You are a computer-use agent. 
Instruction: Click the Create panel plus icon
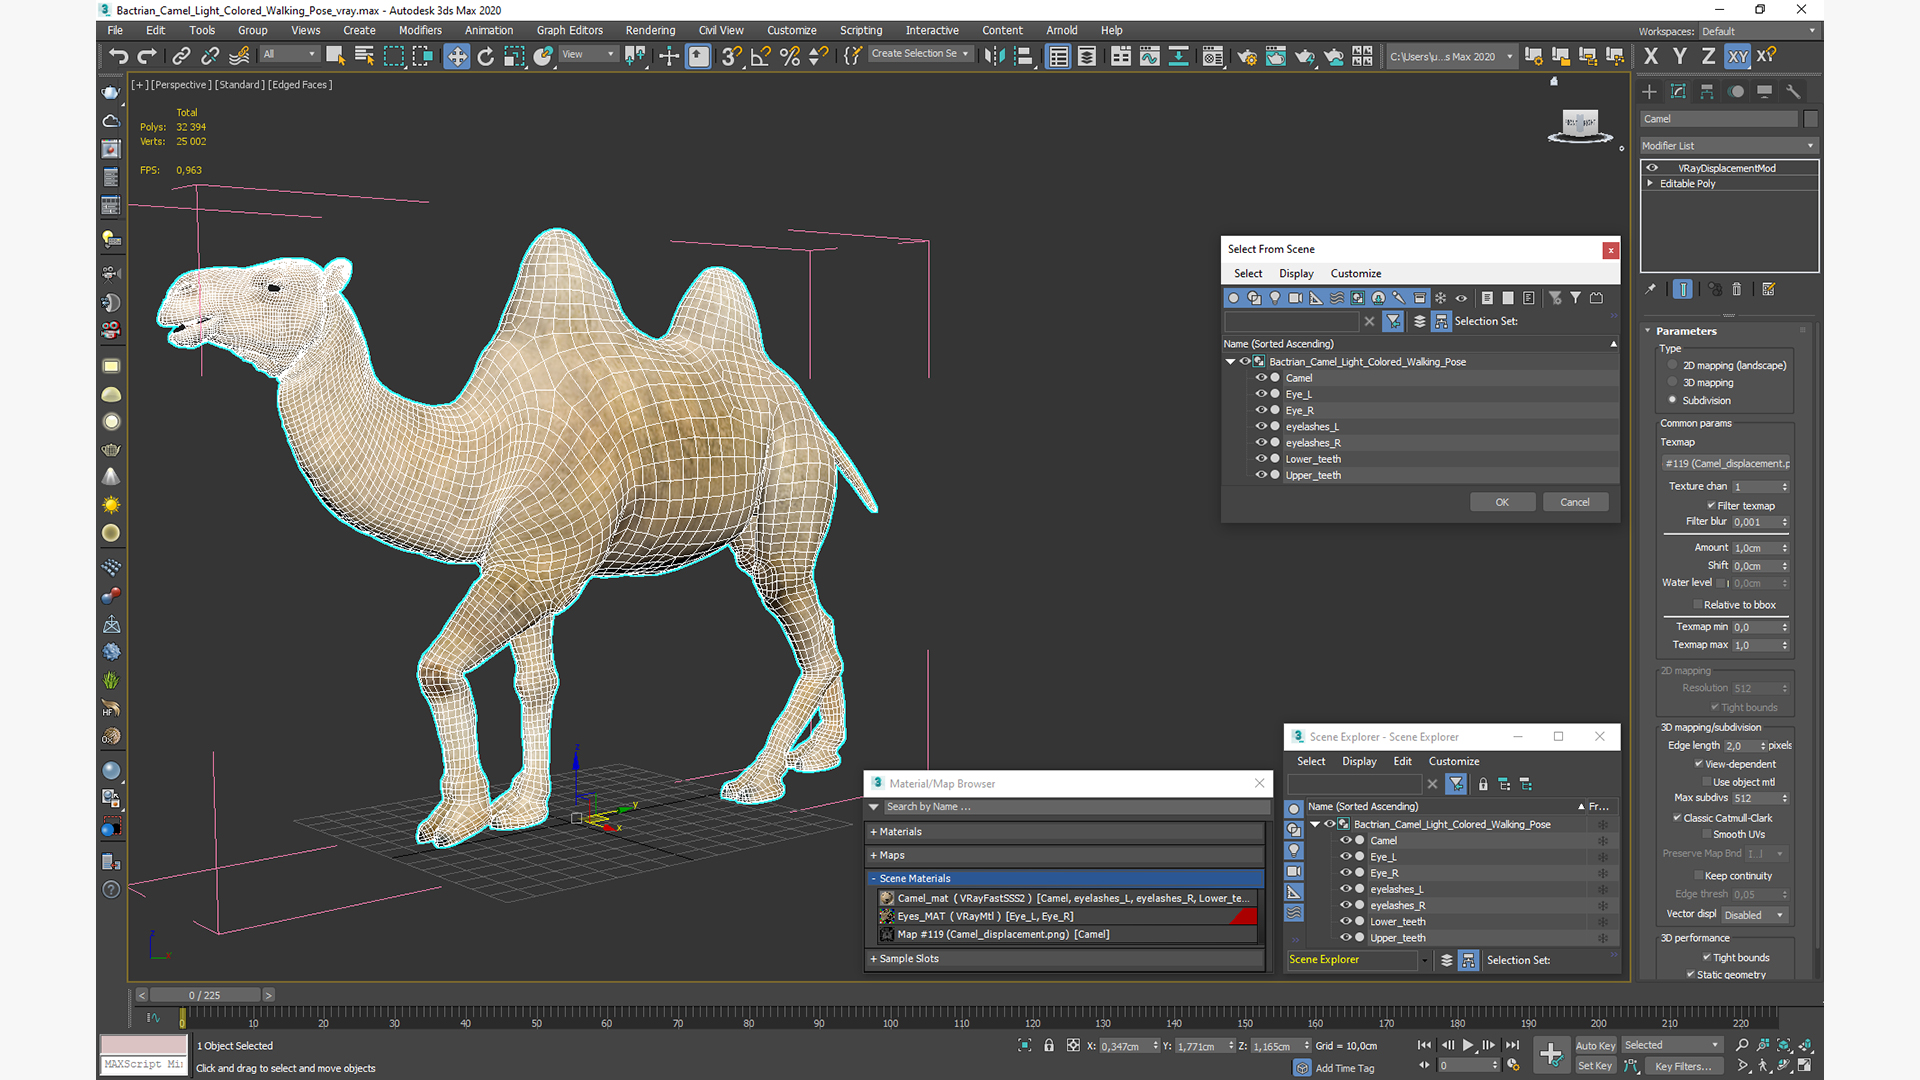1649,91
